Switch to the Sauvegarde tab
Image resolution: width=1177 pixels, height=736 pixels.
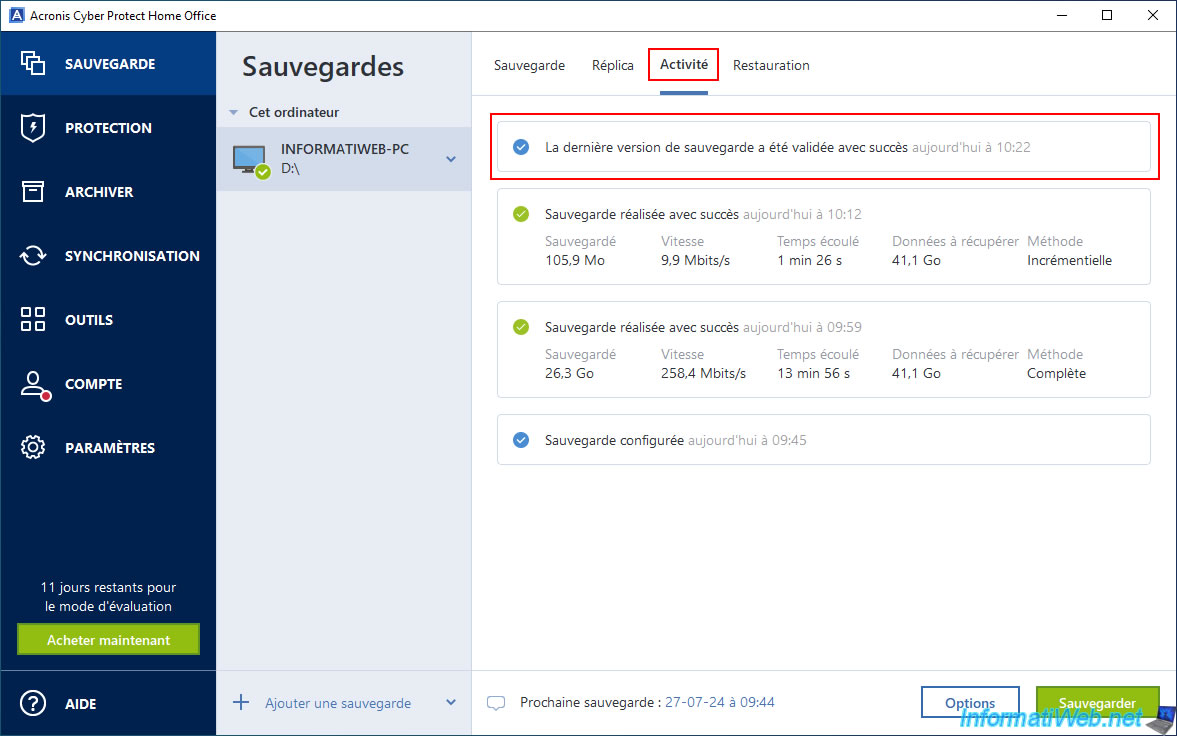[x=529, y=65]
